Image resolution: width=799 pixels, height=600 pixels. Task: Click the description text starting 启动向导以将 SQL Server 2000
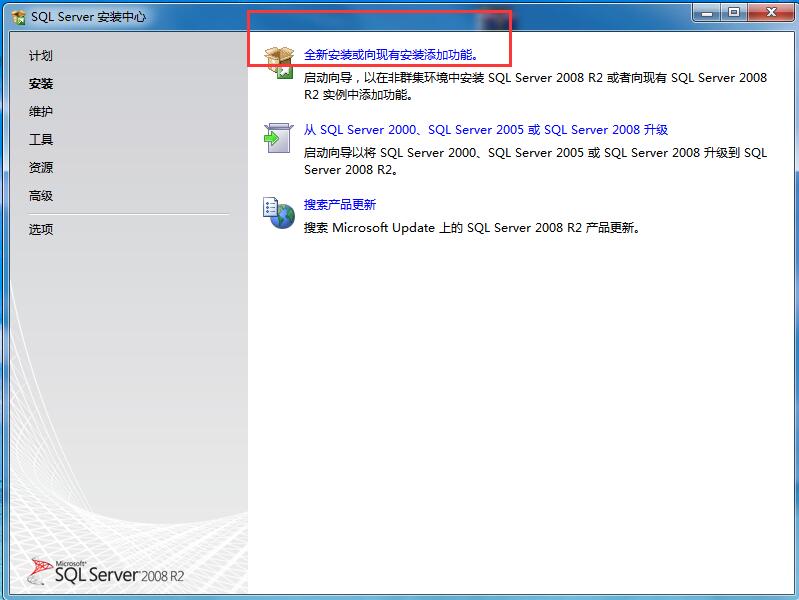pyautogui.click(x=535, y=161)
